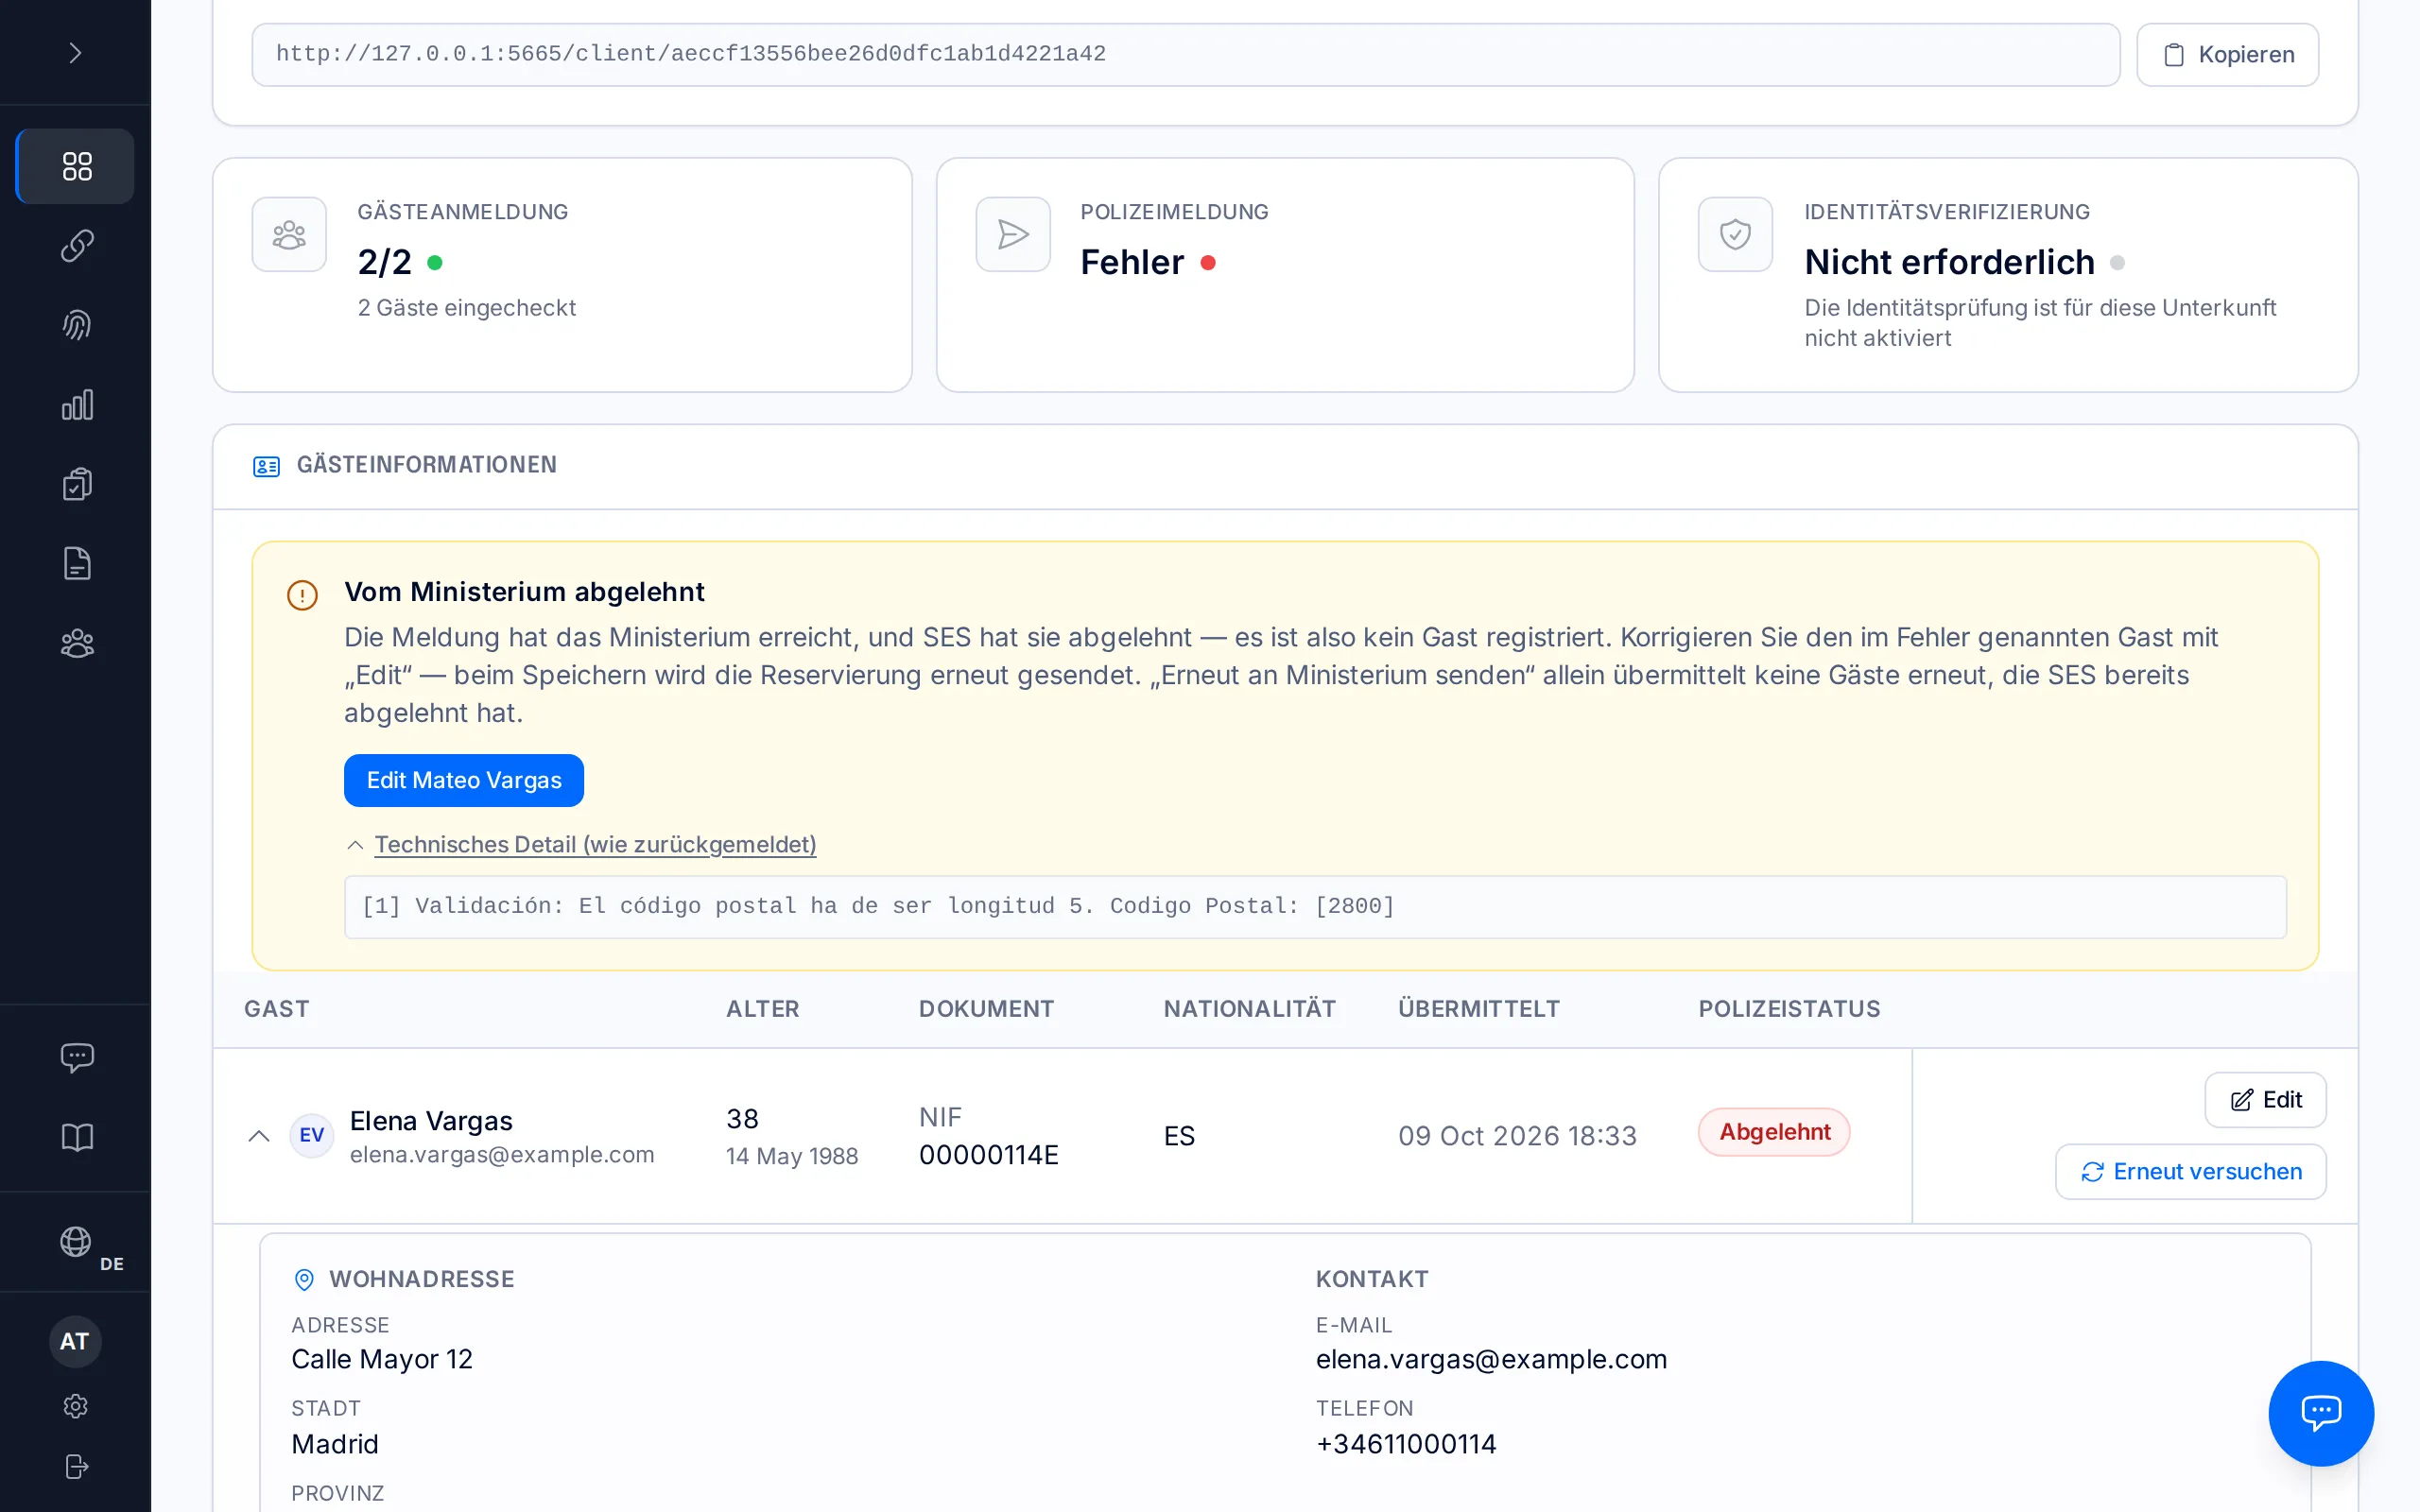Click the Polizeistatus column header
Screen dimensions: 2420x1512
pyautogui.click(x=1789, y=1009)
